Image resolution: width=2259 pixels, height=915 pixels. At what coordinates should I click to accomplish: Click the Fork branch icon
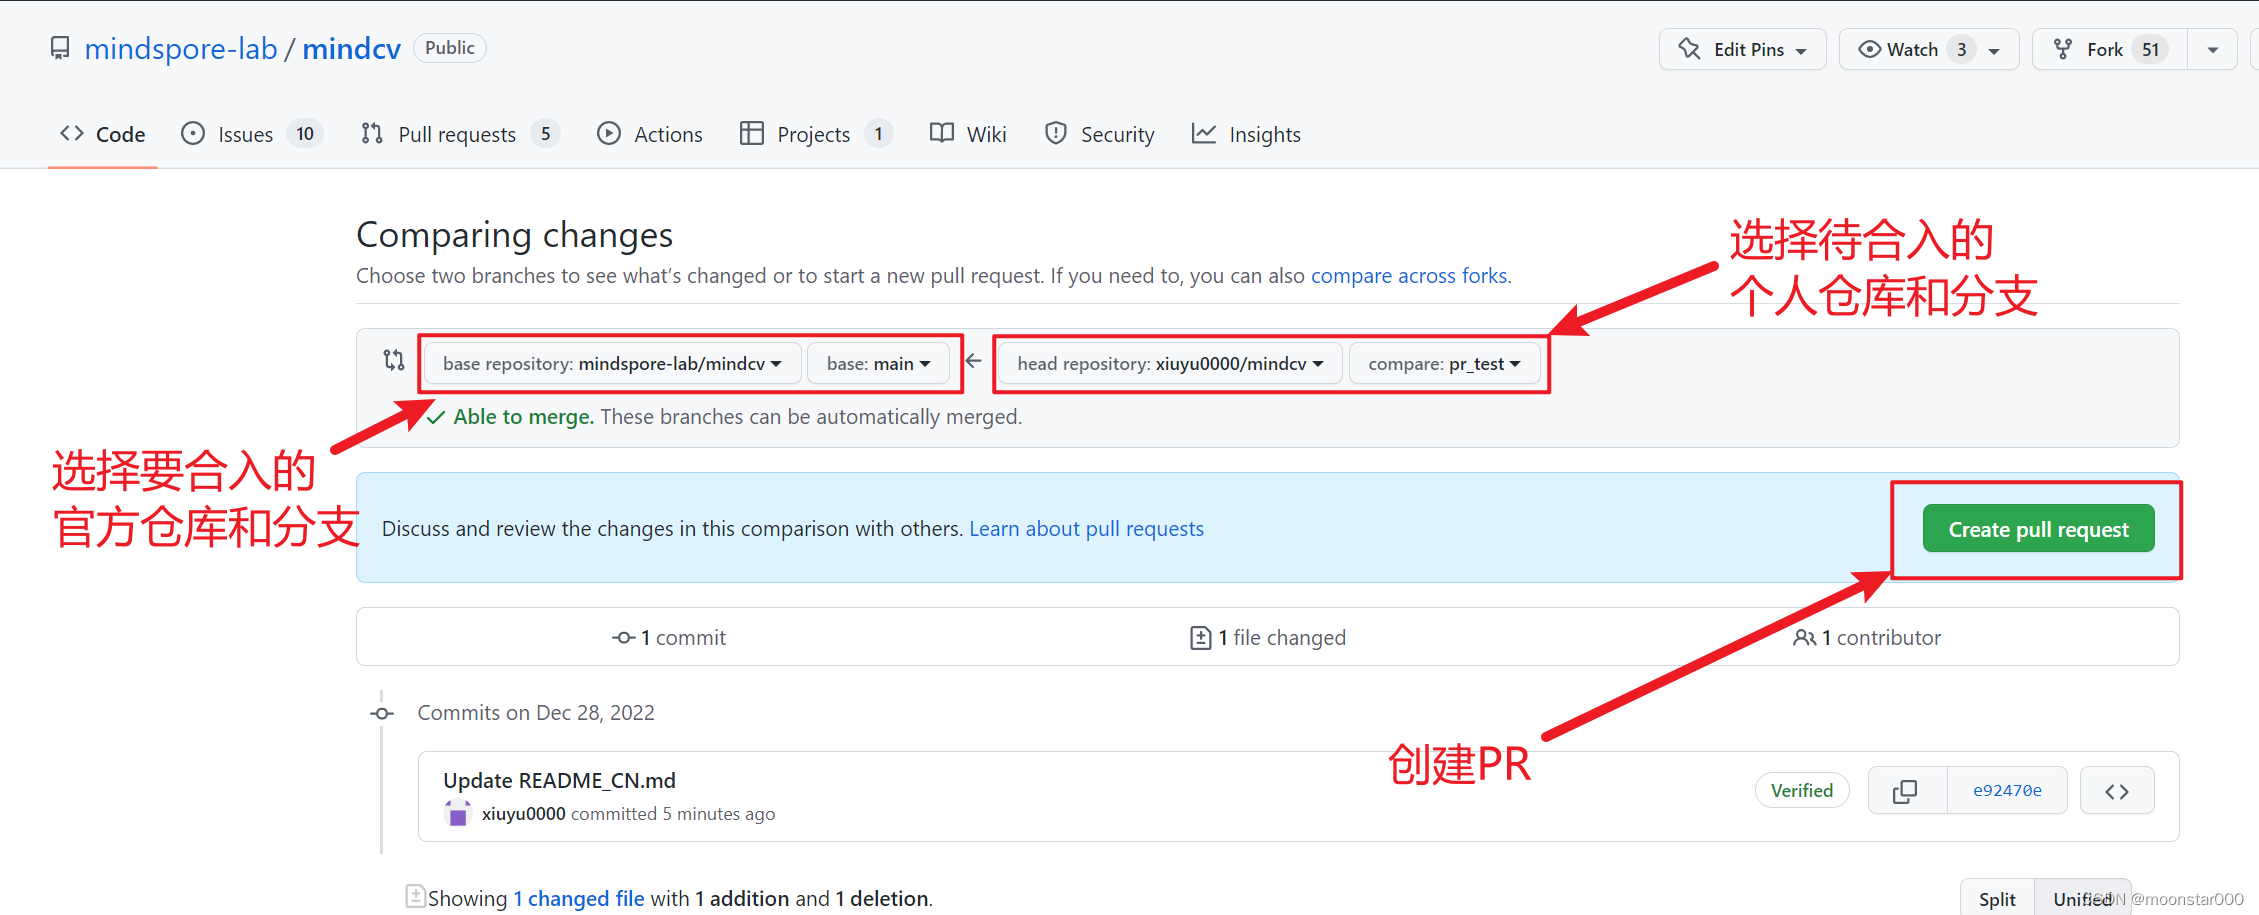(2062, 49)
